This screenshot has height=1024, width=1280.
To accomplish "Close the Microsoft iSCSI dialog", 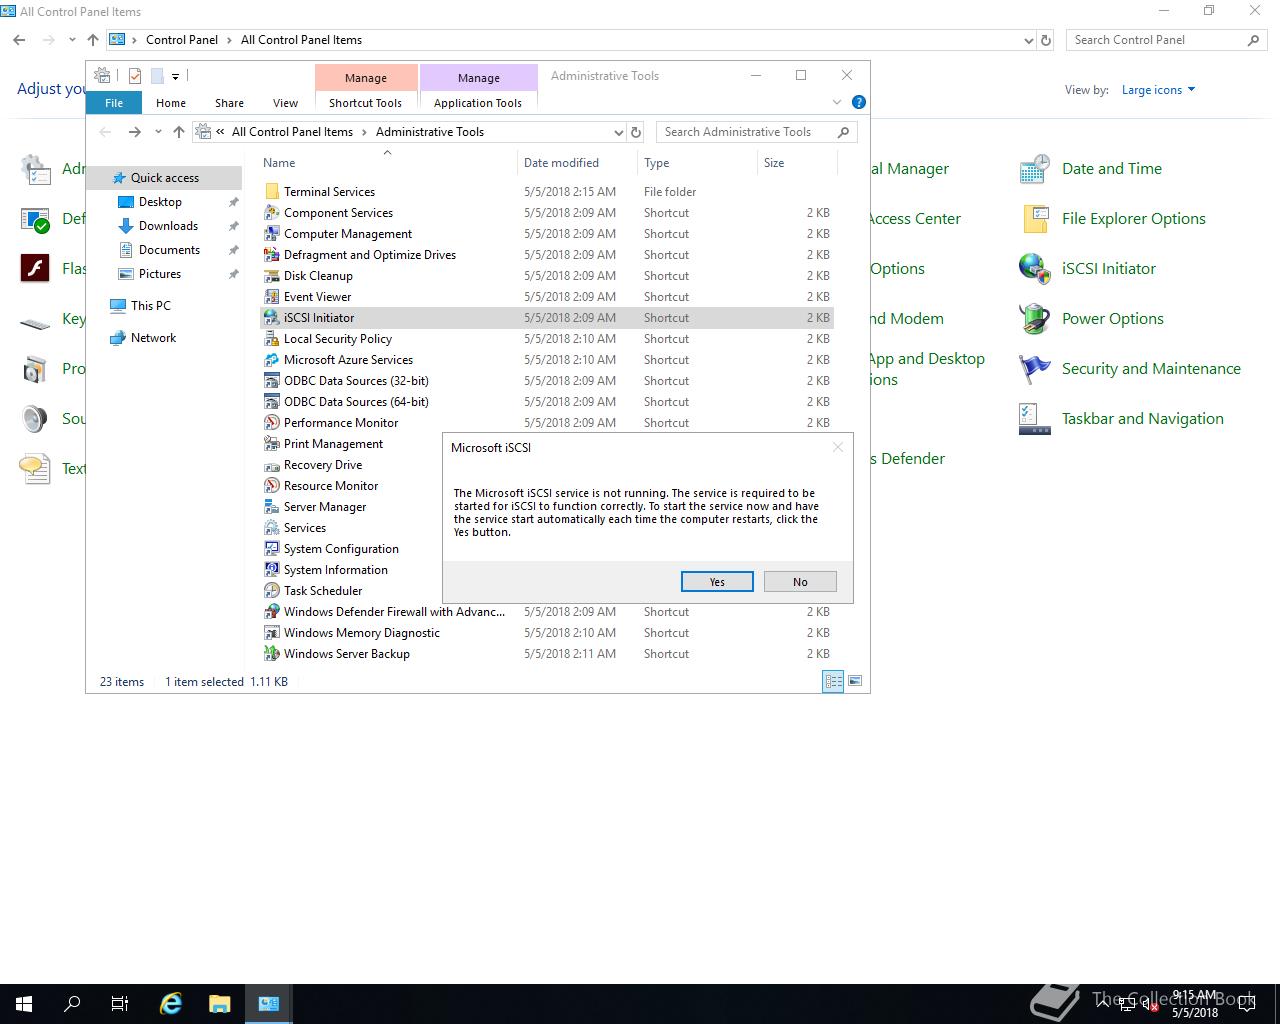I will (838, 447).
